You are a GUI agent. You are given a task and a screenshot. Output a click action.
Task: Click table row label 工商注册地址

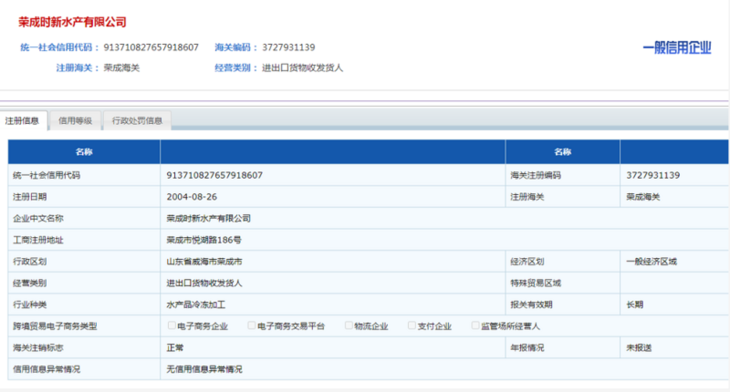[38, 240]
